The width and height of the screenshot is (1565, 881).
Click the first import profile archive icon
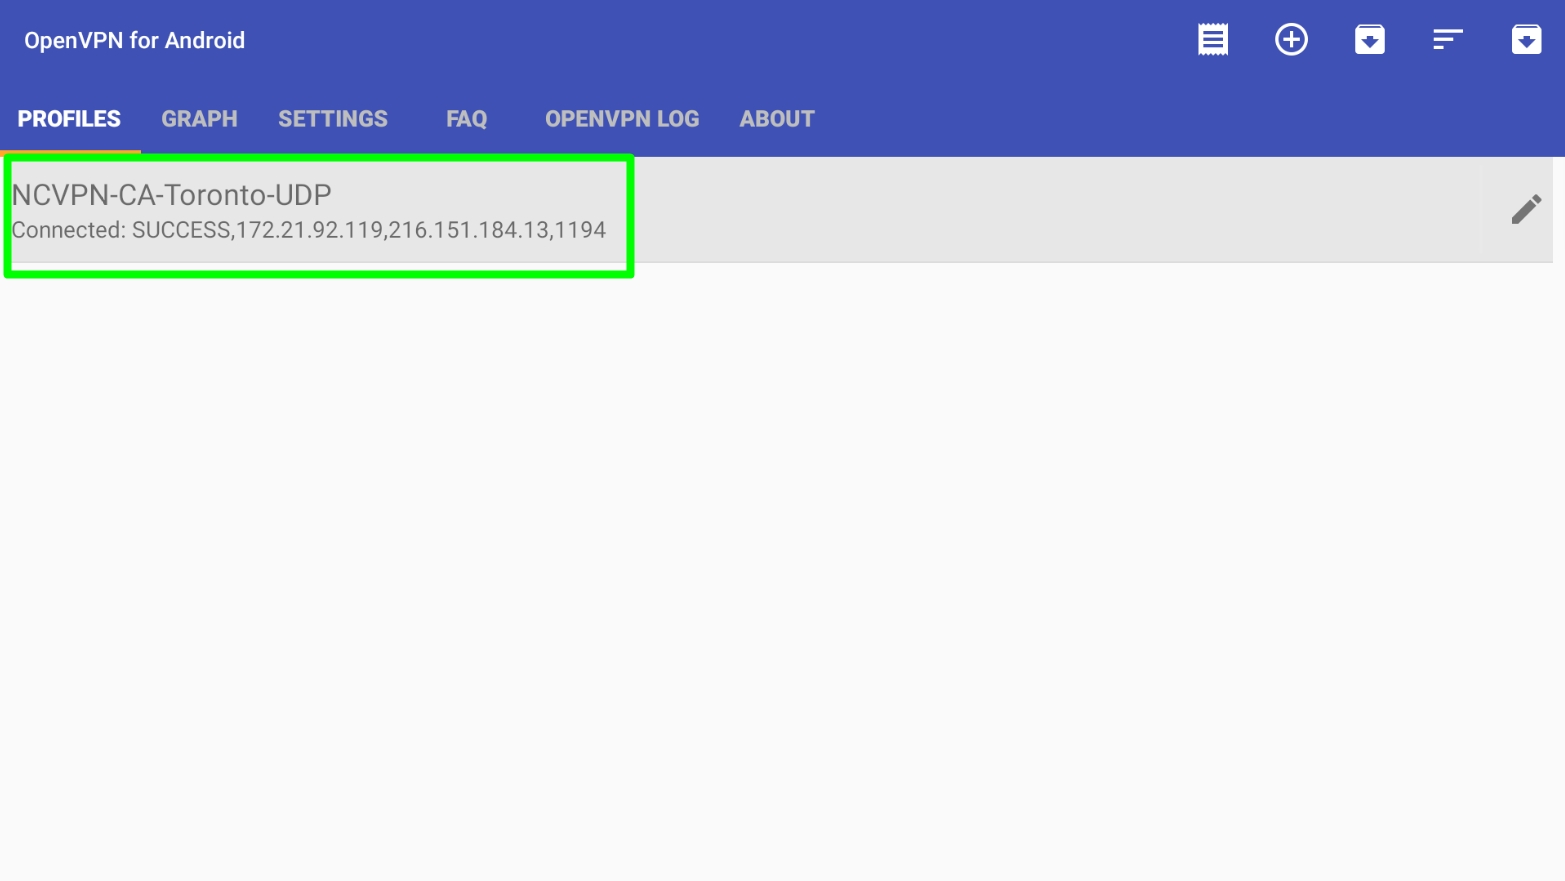[1370, 40]
